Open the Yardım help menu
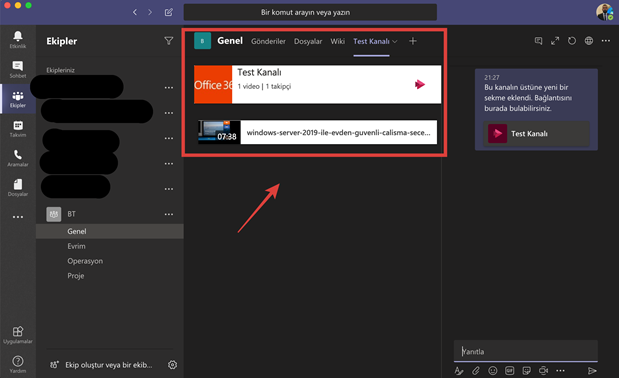Screen dimensions: 619x378 pos(18,364)
